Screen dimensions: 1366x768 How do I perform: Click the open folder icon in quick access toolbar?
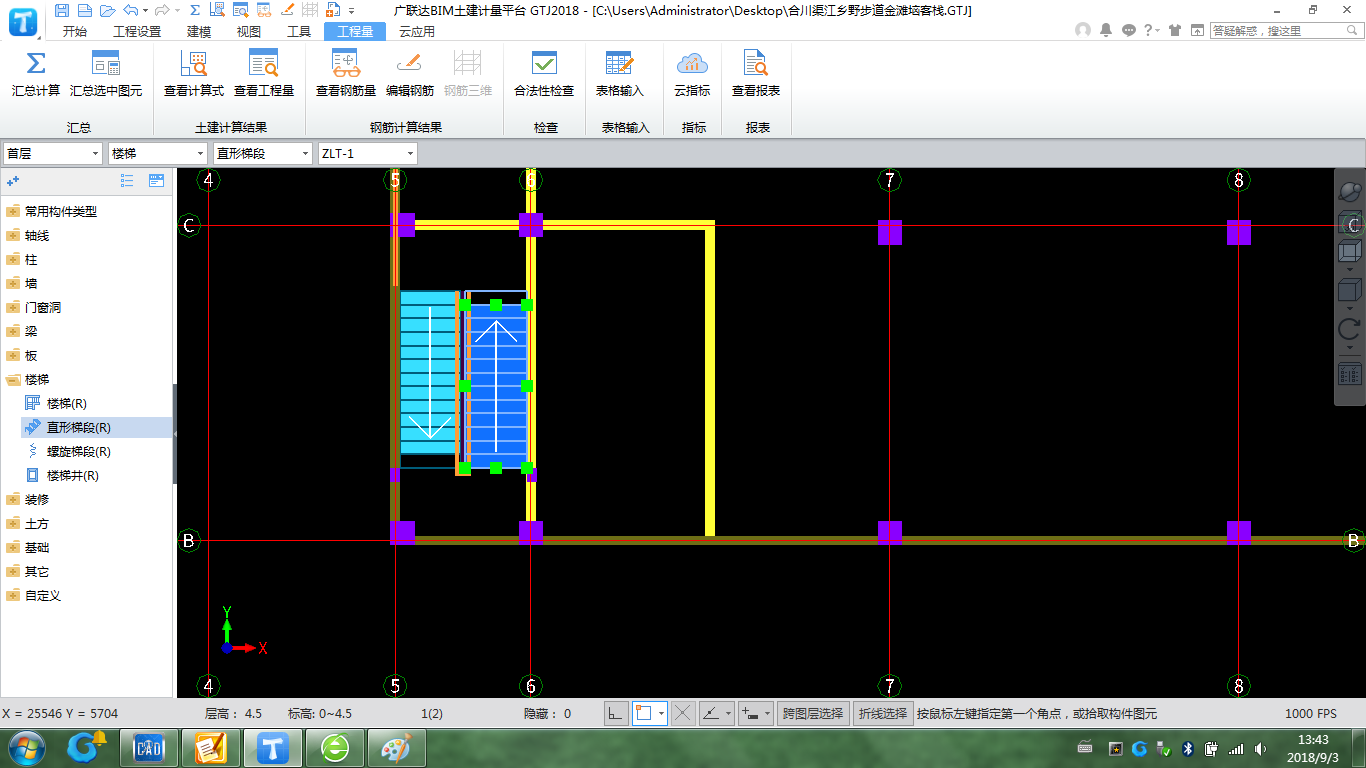point(106,10)
